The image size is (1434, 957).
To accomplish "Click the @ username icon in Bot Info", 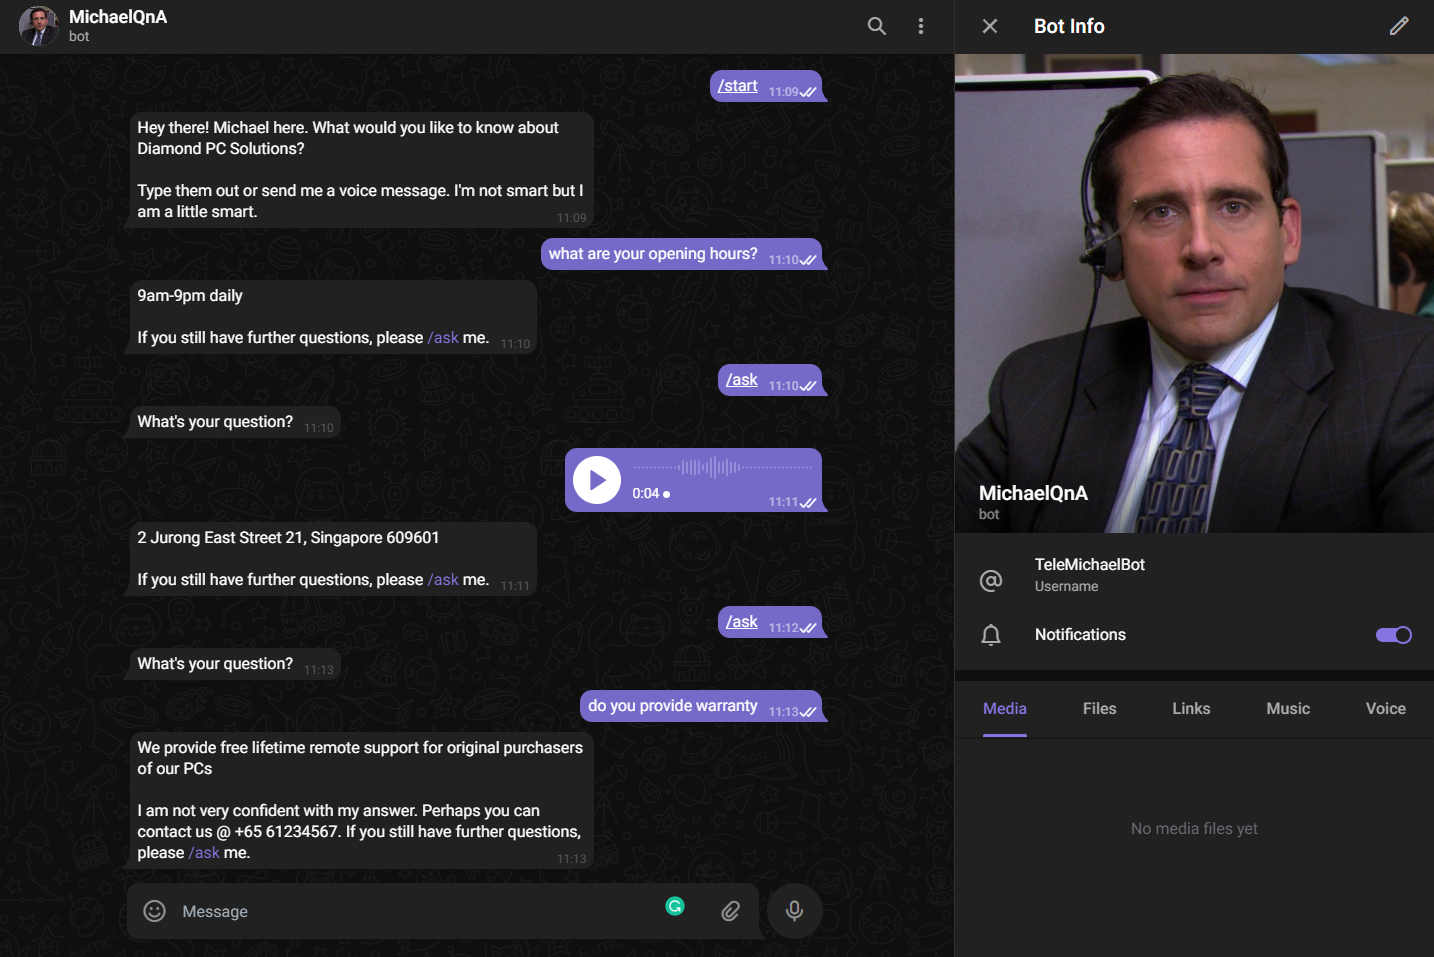I will (x=991, y=580).
